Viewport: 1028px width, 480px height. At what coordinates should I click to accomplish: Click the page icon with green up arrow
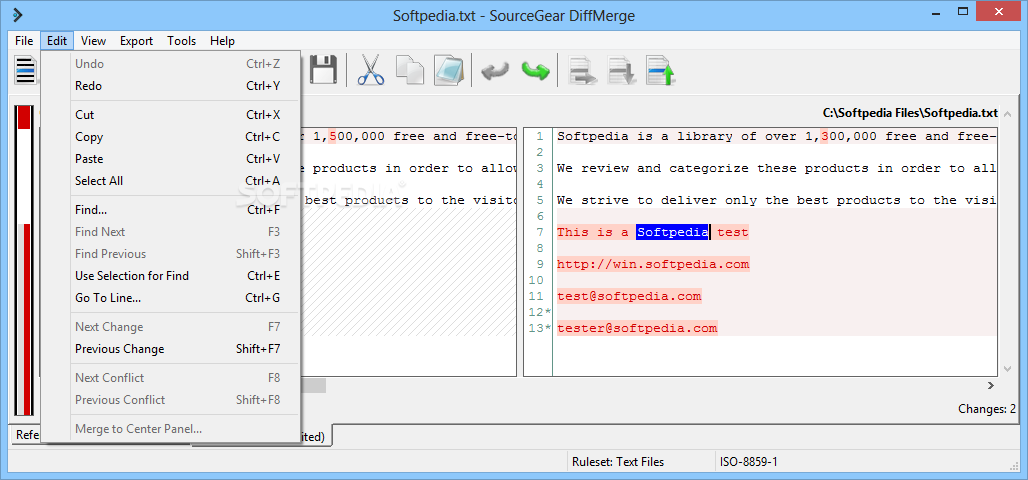661,70
